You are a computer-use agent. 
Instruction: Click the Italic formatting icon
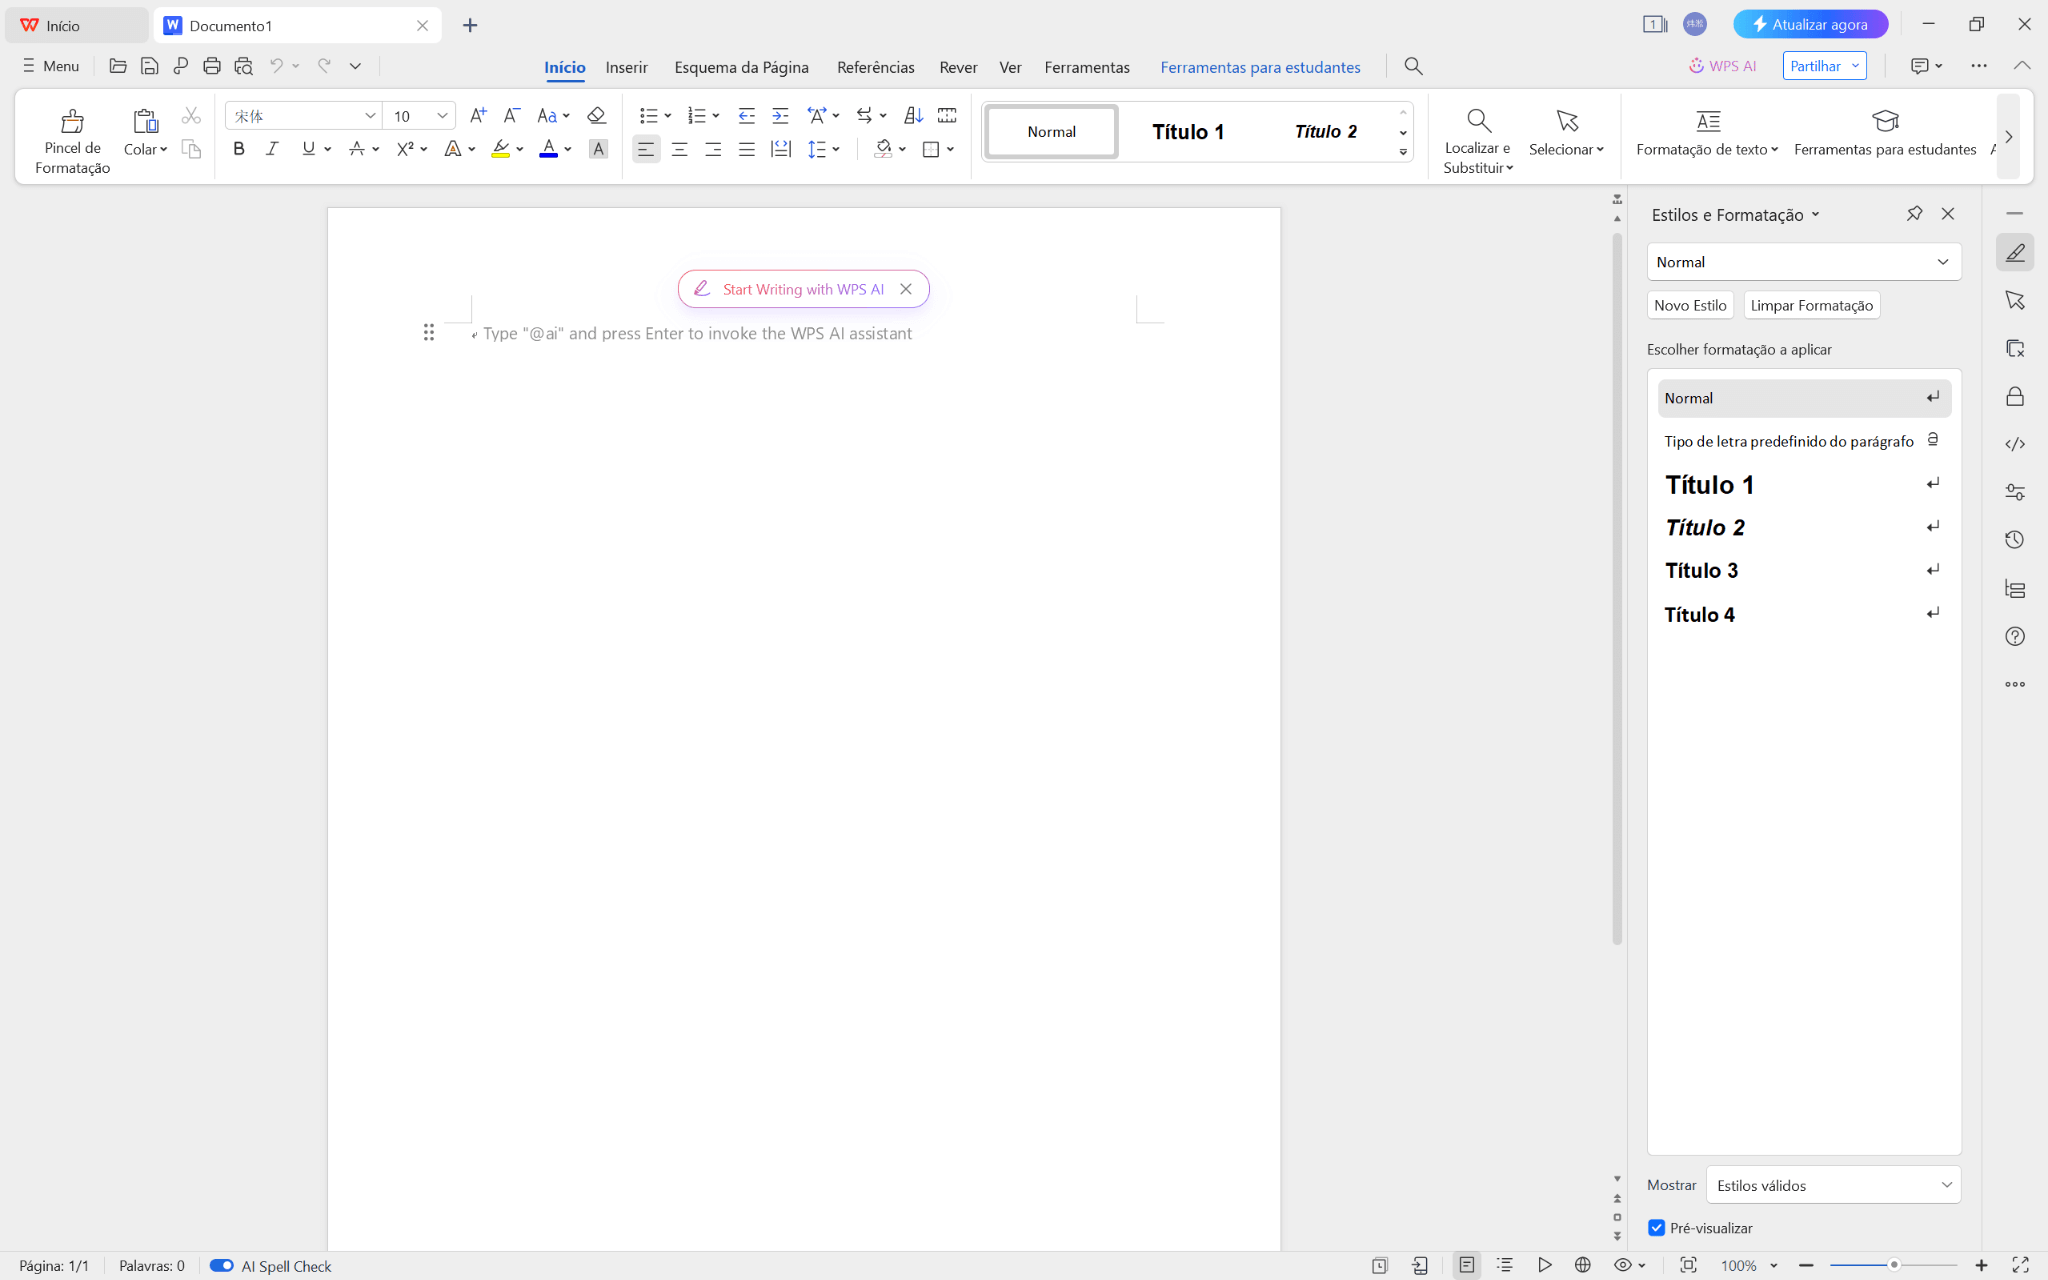[272, 149]
